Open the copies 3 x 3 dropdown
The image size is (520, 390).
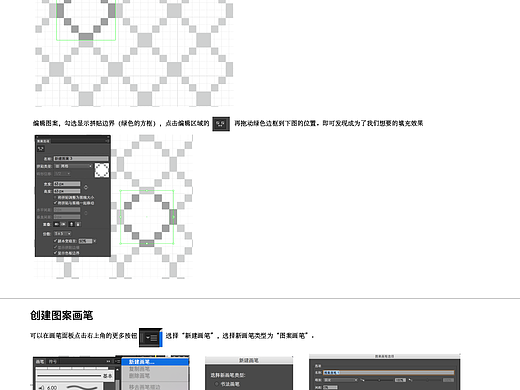[63, 234]
